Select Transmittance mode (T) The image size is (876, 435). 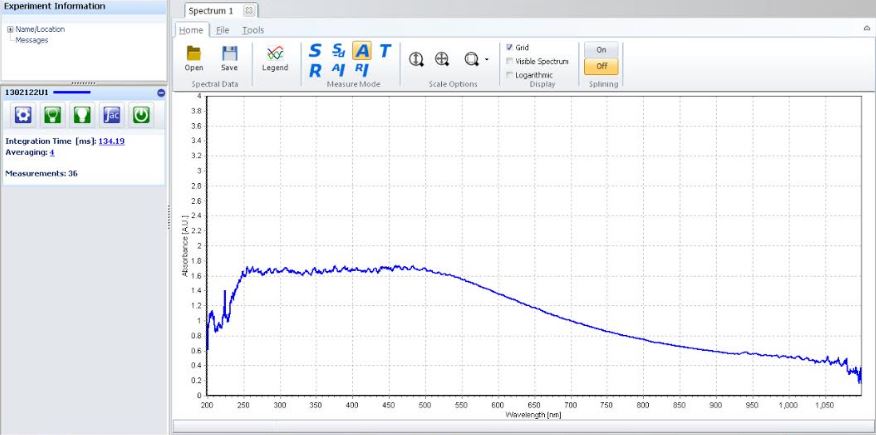pyautogui.click(x=385, y=50)
